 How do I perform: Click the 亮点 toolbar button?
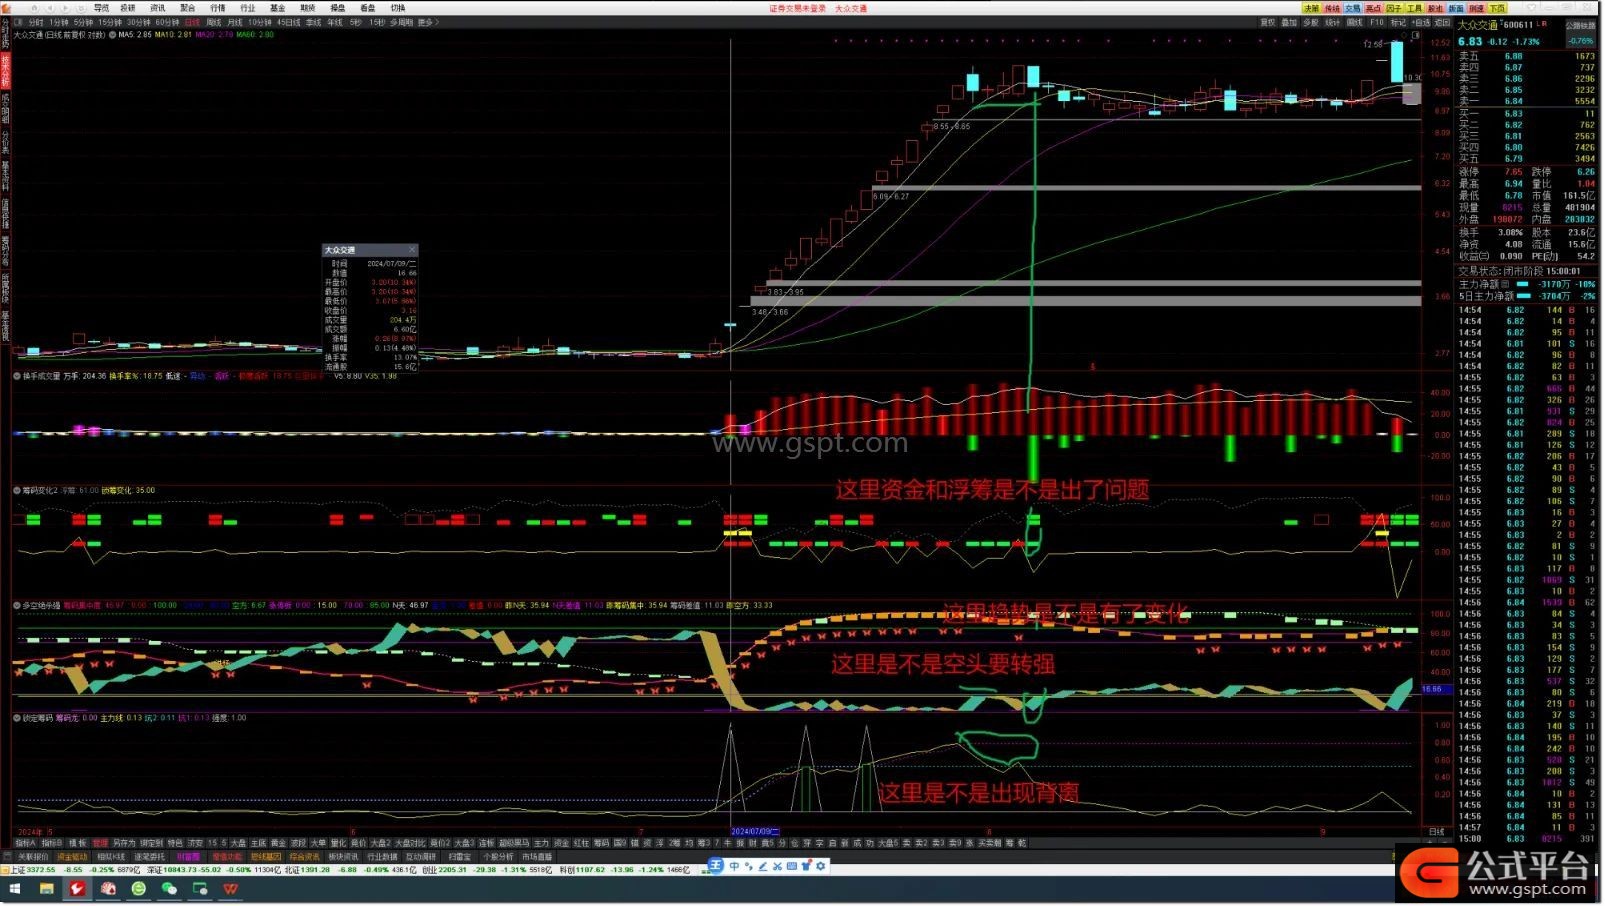pos(1373,8)
